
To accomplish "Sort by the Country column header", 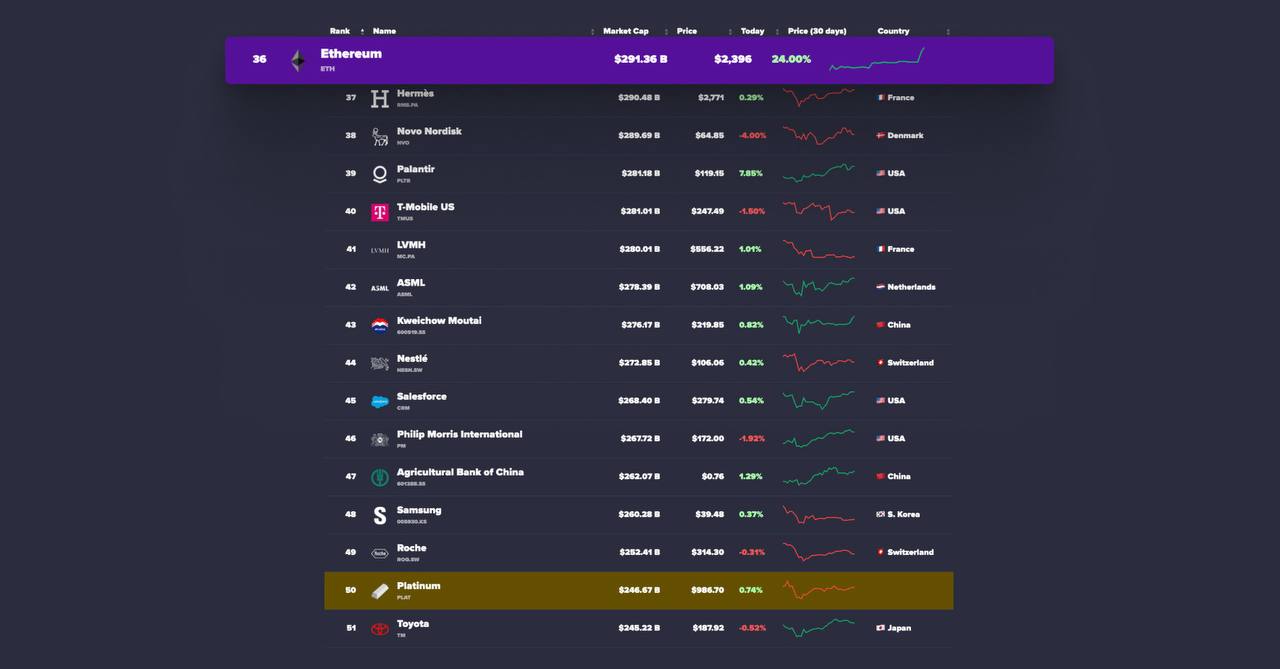I will (893, 31).
